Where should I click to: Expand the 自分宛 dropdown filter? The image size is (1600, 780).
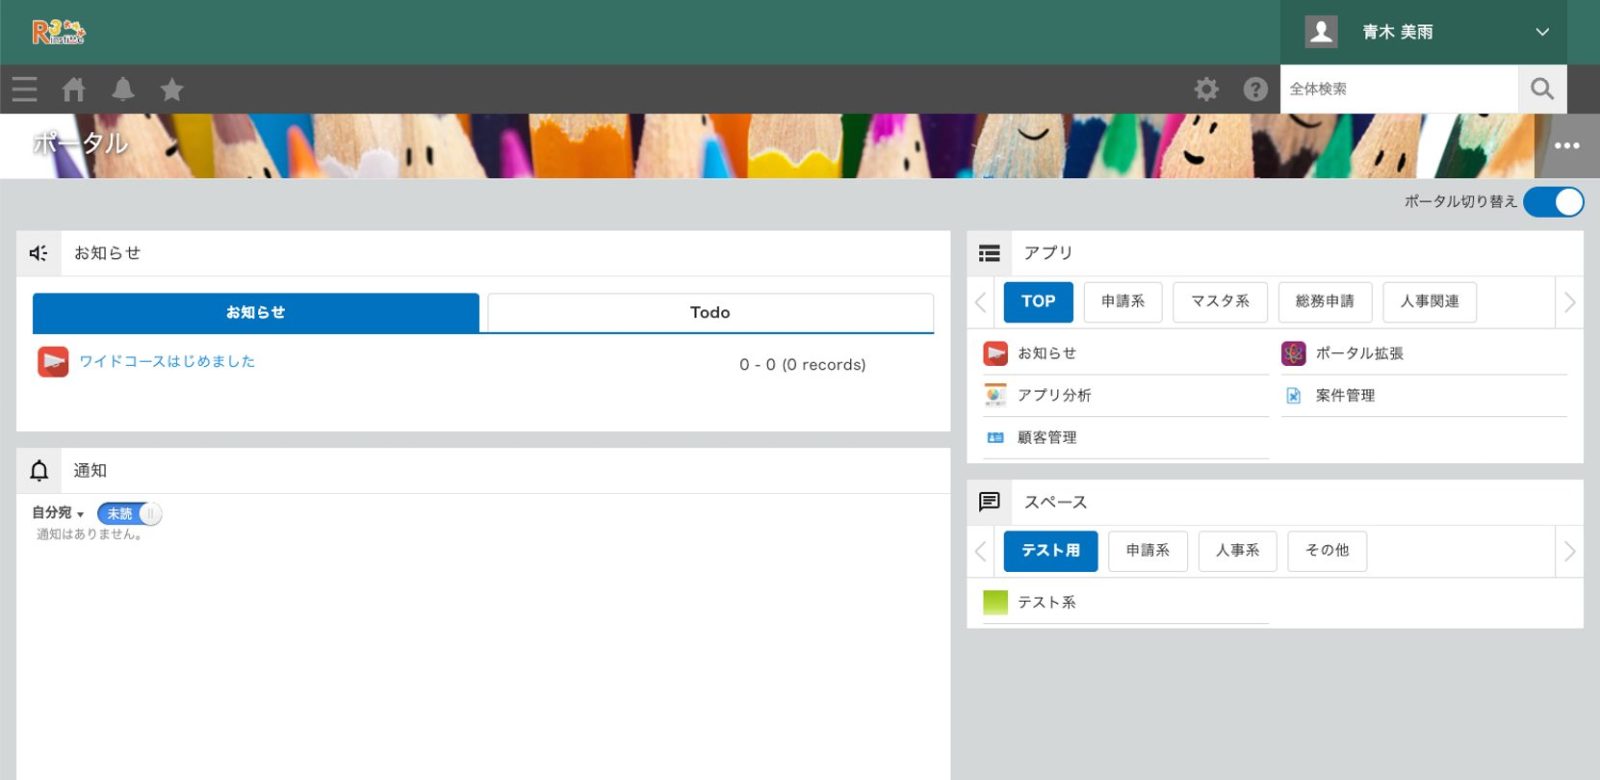click(58, 513)
